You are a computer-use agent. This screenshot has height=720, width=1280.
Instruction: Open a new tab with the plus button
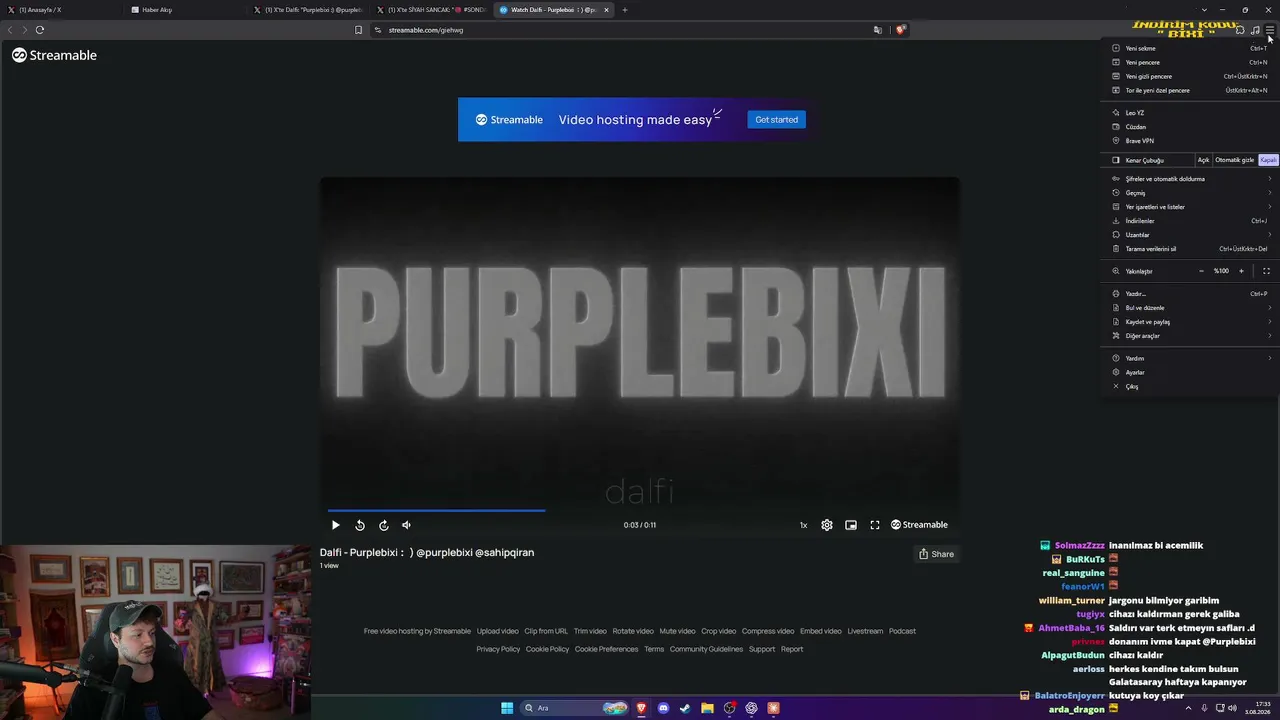point(625,10)
